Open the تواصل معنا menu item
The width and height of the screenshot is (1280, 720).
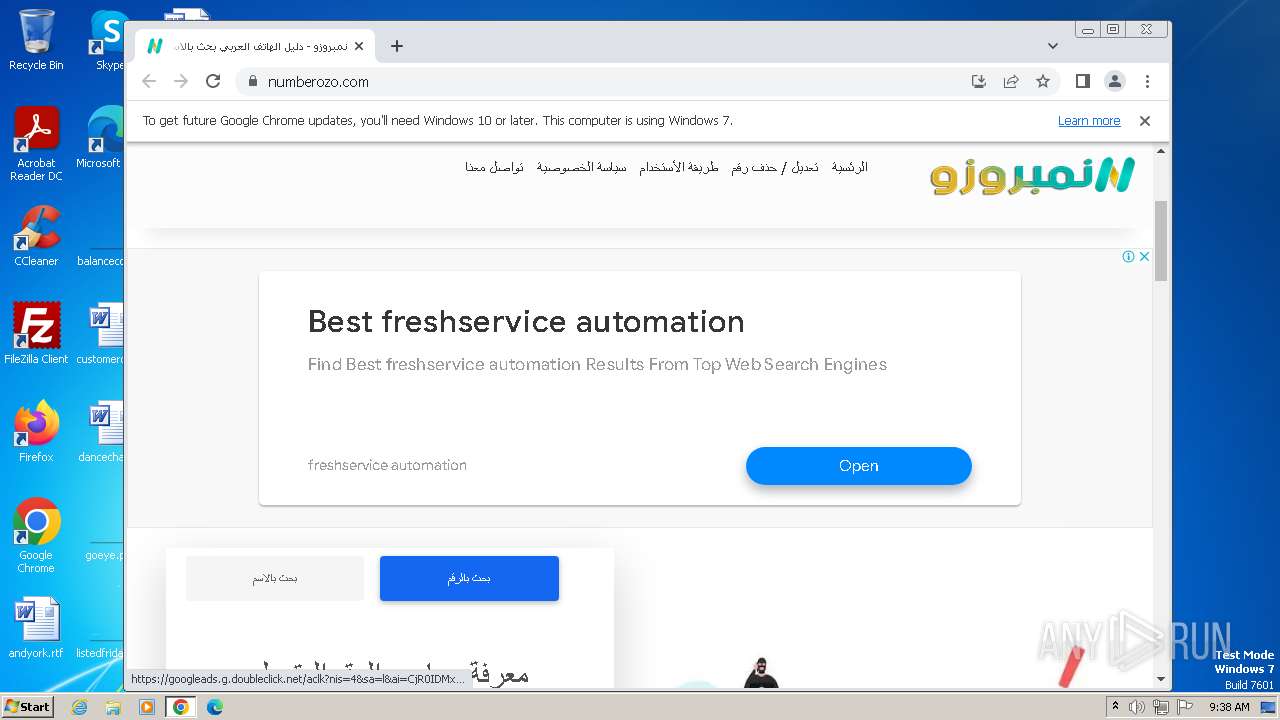(x=494, y=167)
